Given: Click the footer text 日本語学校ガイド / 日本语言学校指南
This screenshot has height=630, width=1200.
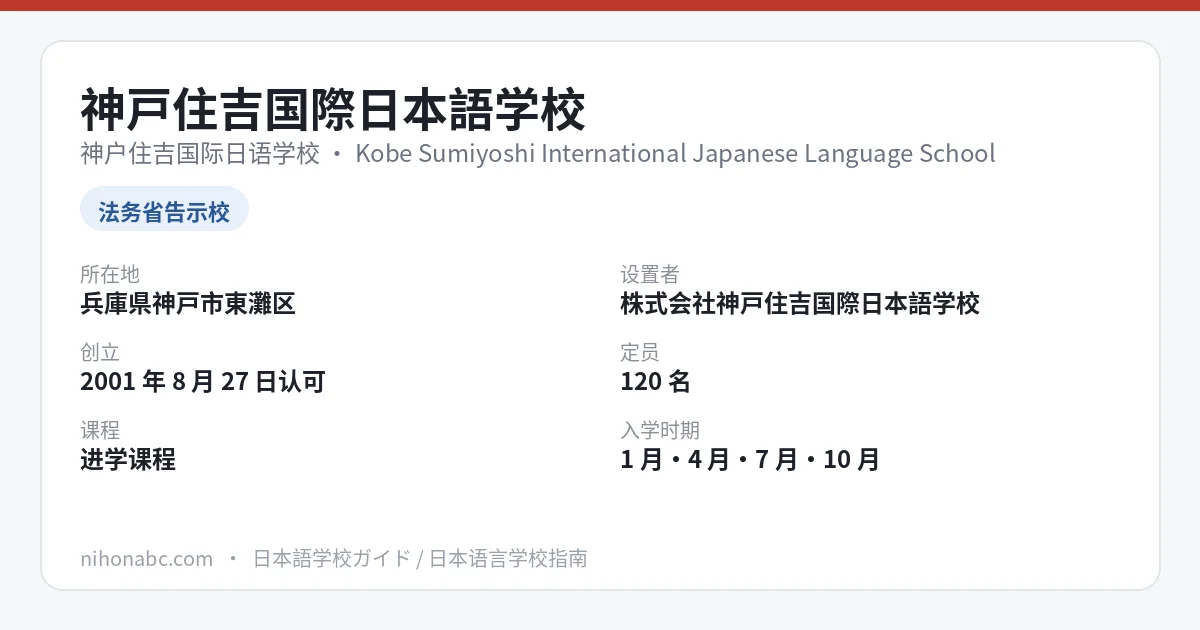Looking at the screenshot, I should tap(420, 558).
